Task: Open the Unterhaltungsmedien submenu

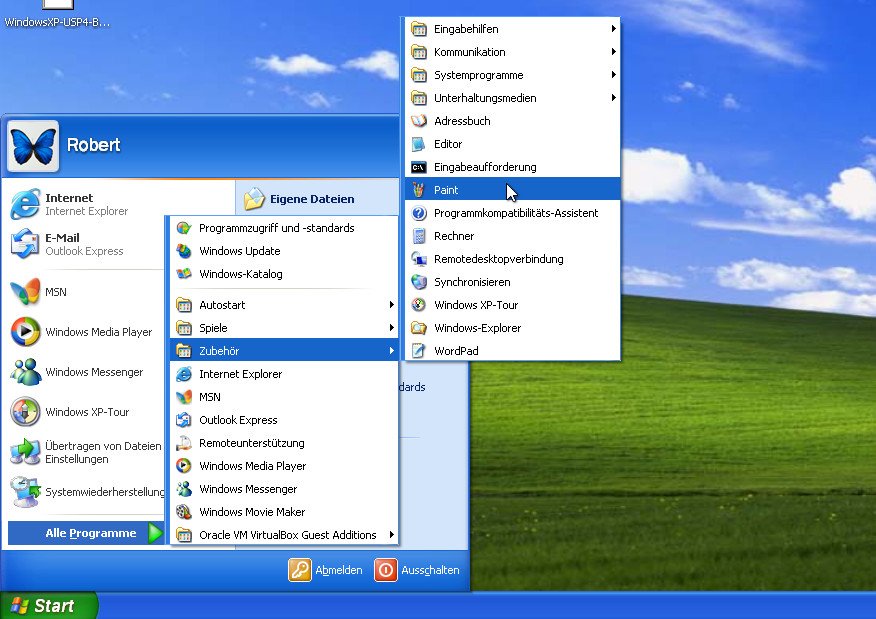Action: point(485,98)
